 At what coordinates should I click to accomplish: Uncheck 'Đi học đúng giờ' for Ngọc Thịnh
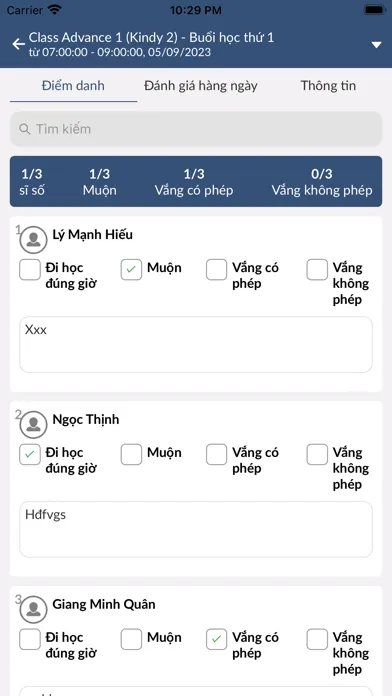[x=30, y=455]
